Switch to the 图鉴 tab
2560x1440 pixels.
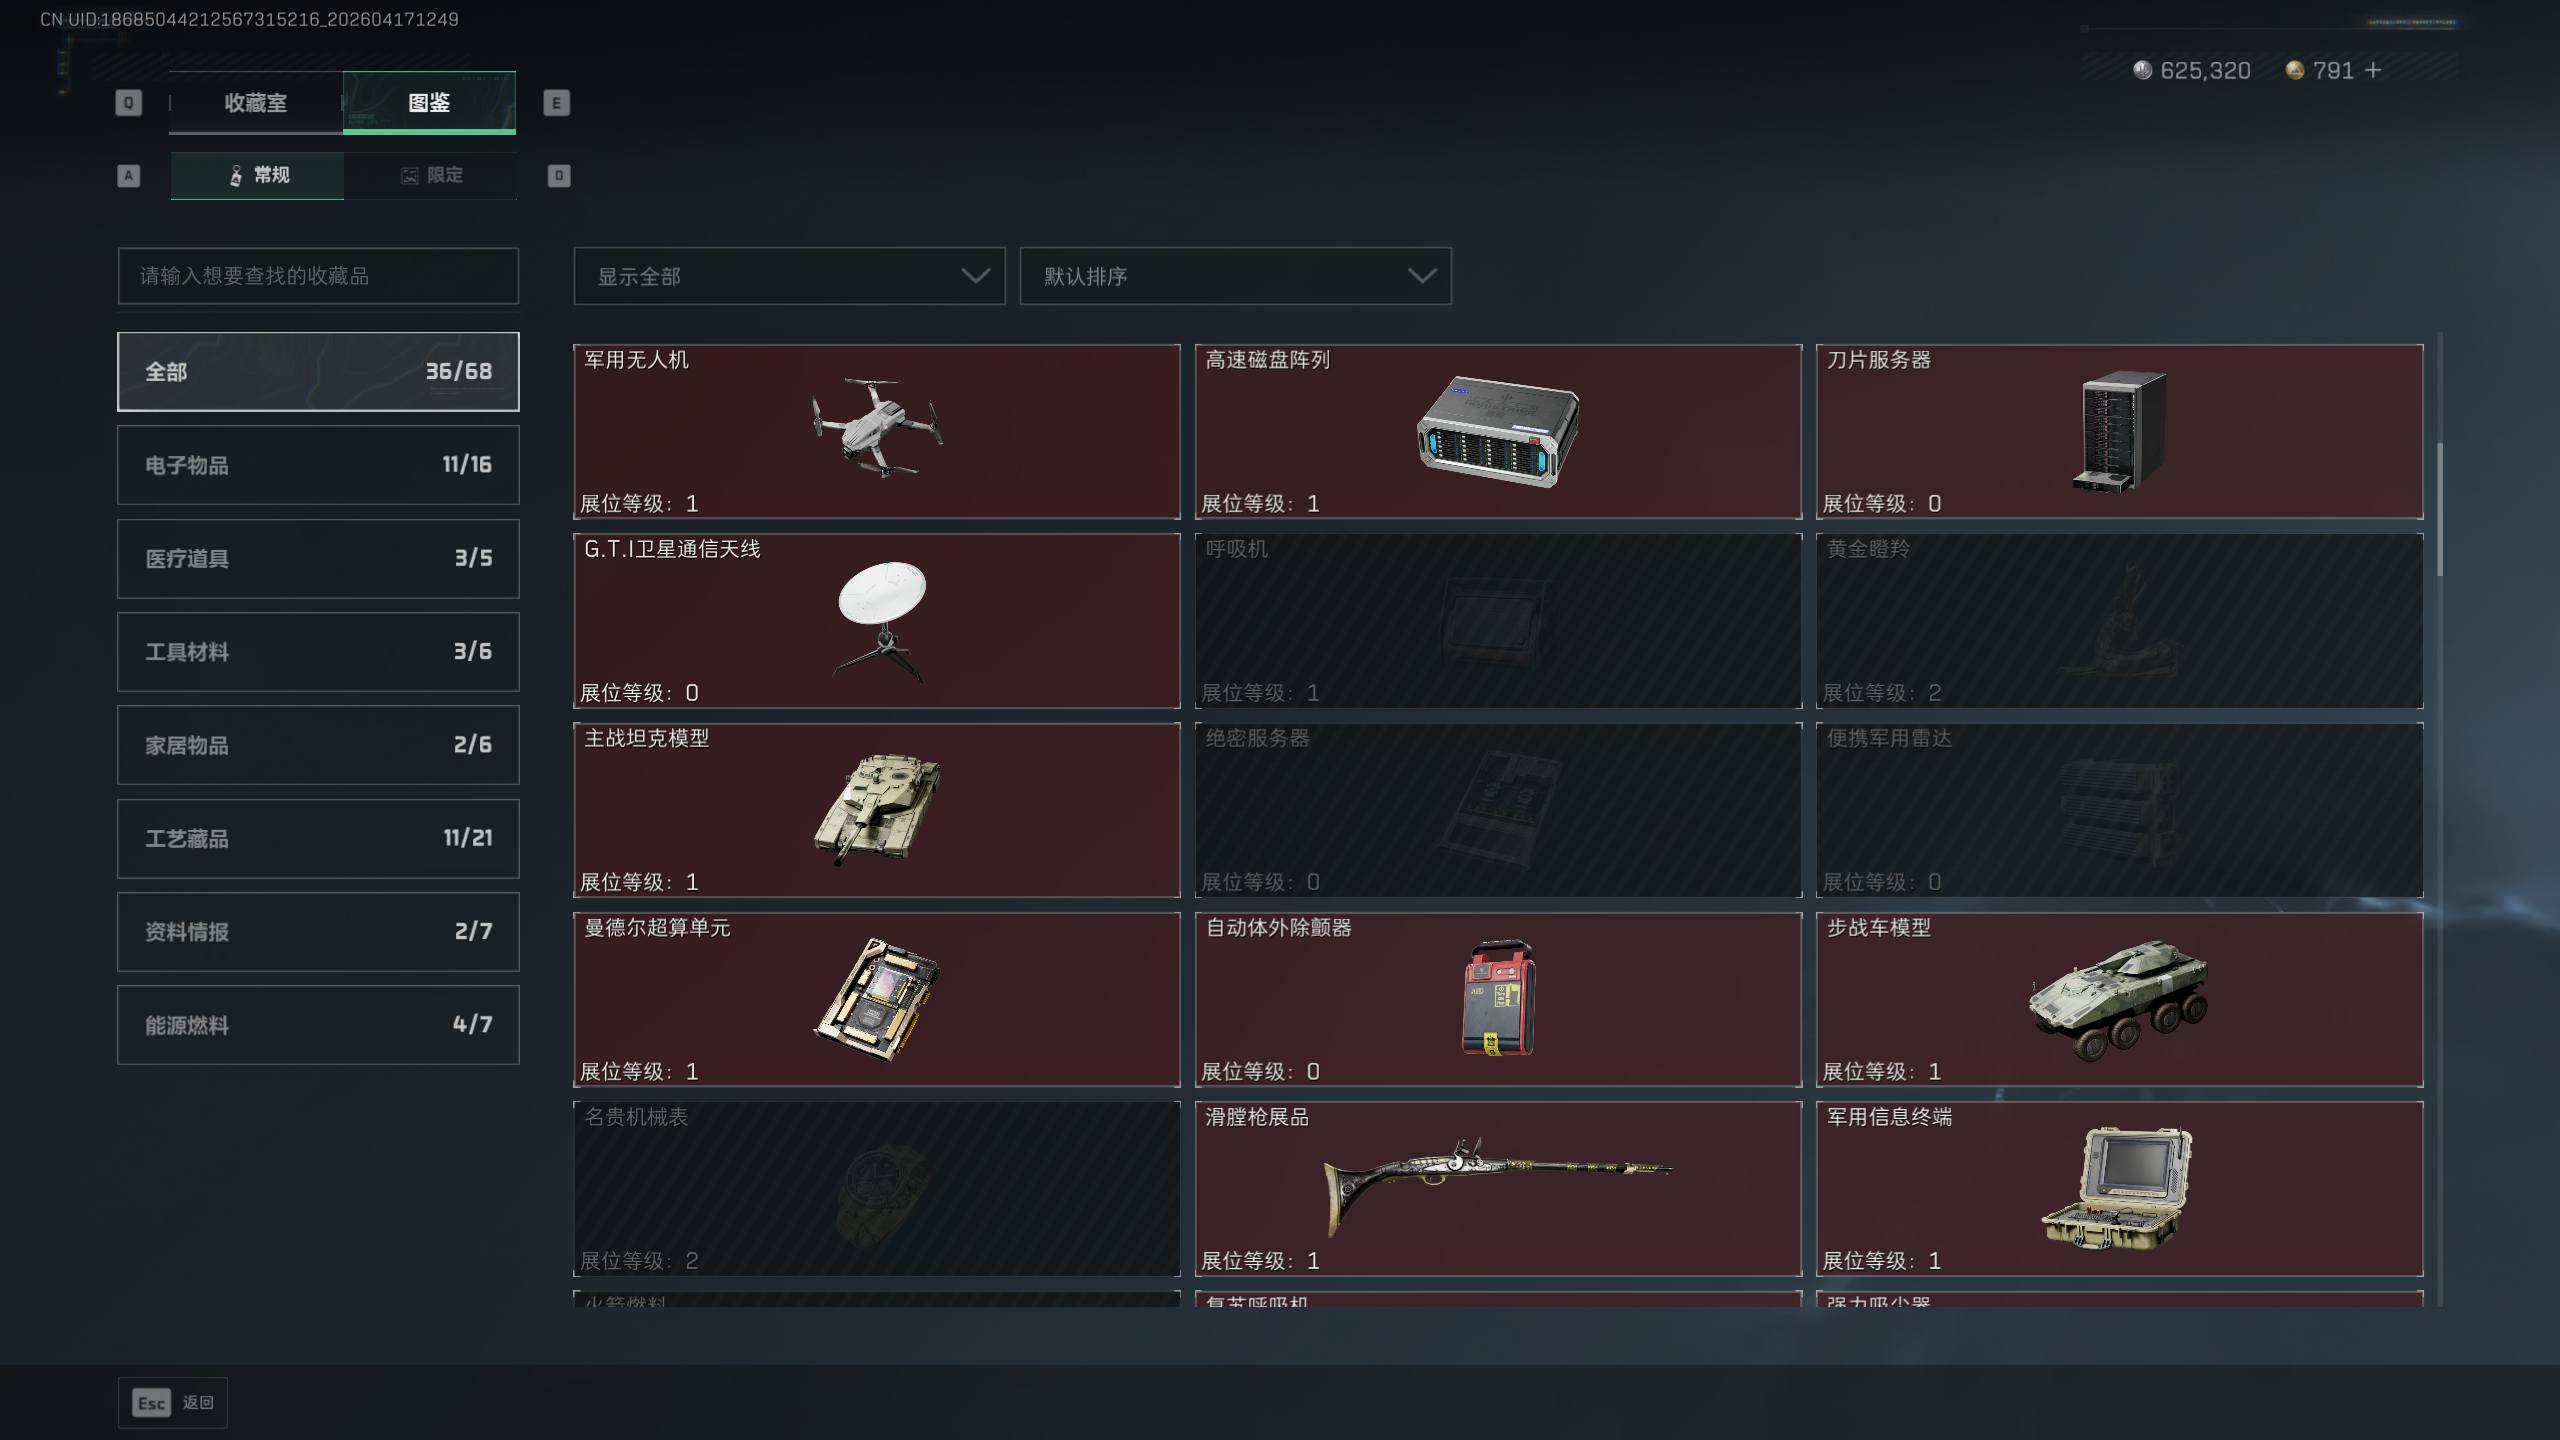click(x=429, y=103)
